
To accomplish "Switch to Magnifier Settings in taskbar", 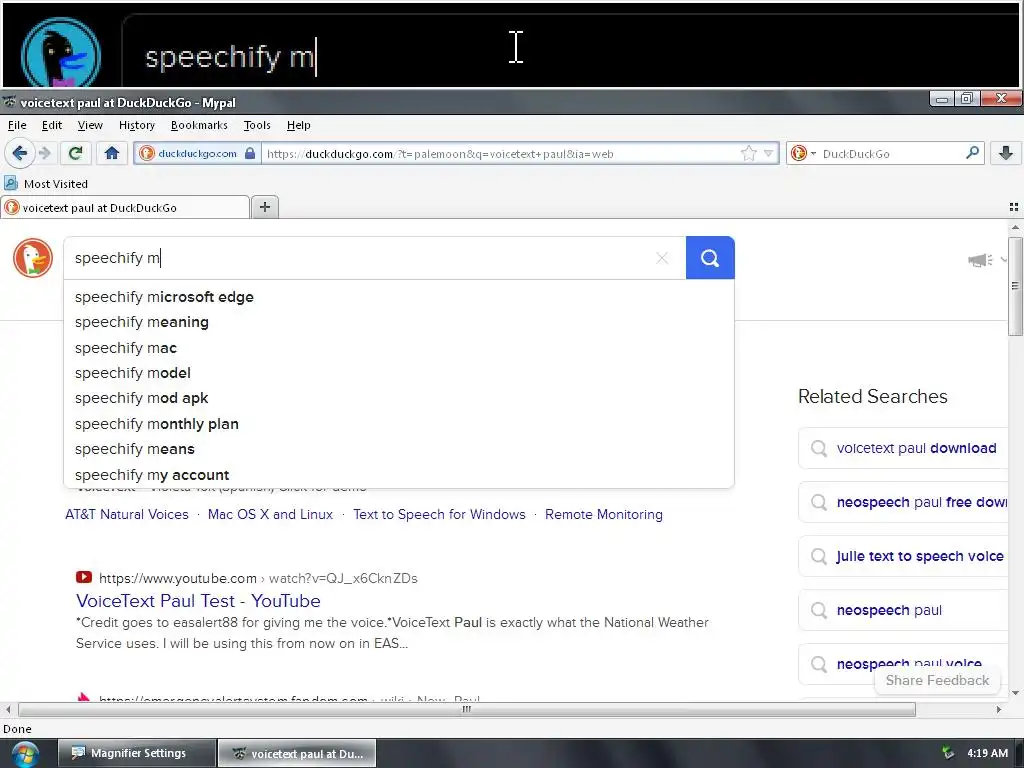I will tap(136, 753).
